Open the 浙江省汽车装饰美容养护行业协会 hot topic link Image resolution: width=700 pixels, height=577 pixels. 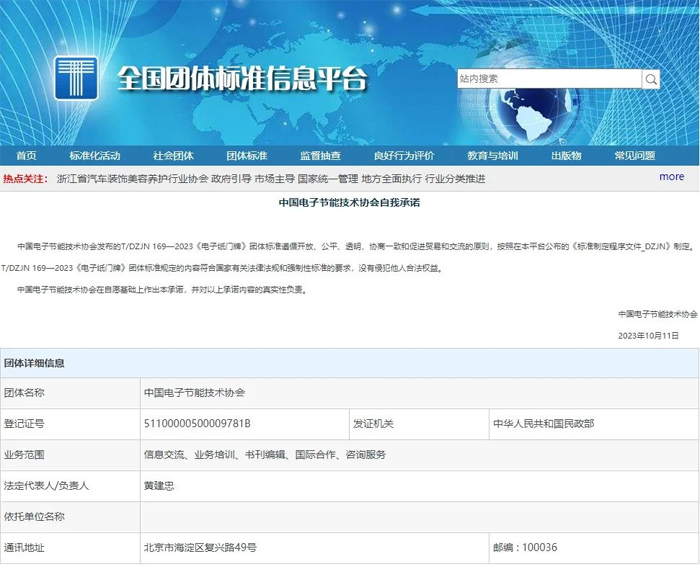(x=131, y=178)
